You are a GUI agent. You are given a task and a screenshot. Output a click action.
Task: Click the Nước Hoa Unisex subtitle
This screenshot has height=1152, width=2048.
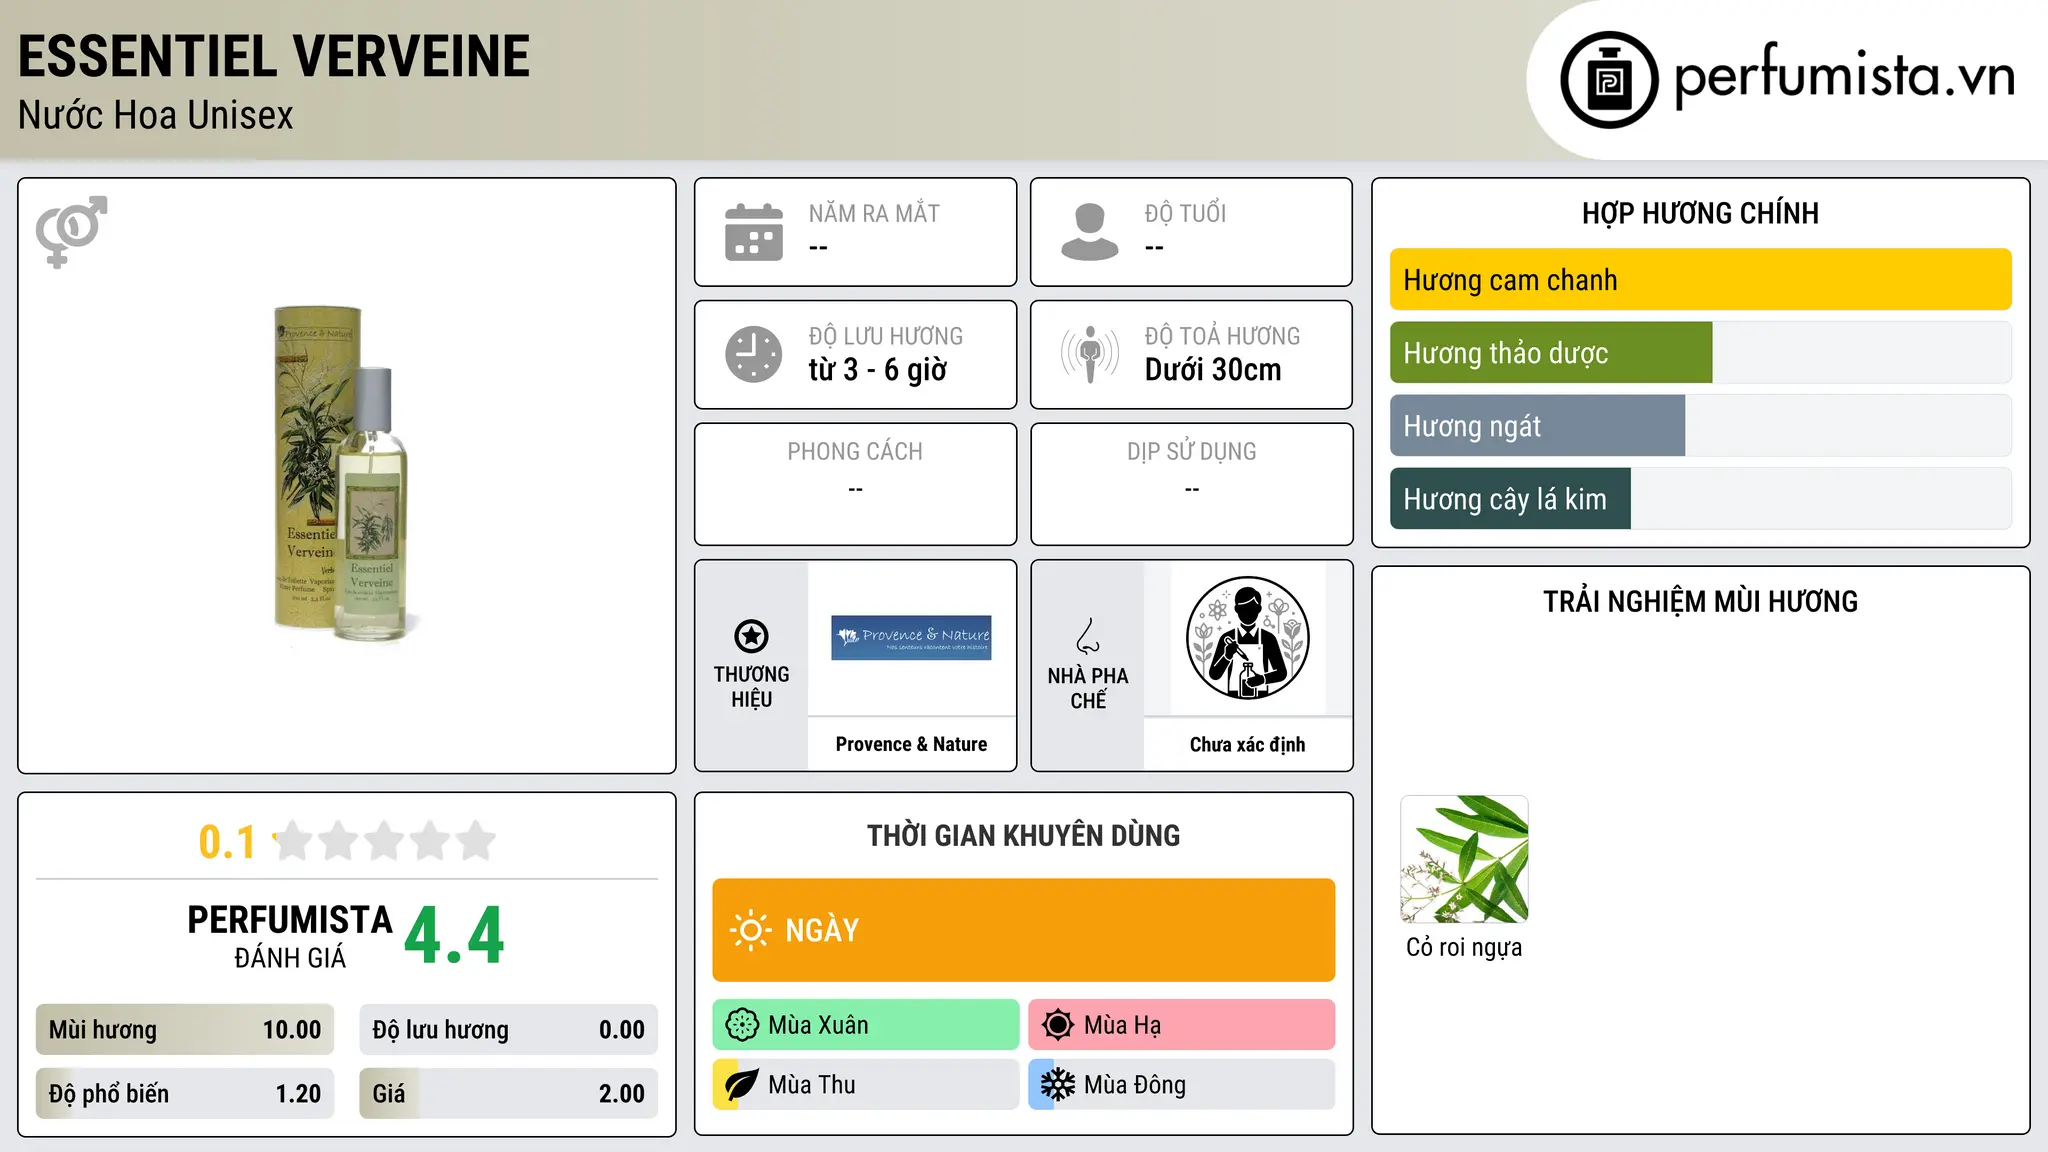tap(156, 116)
